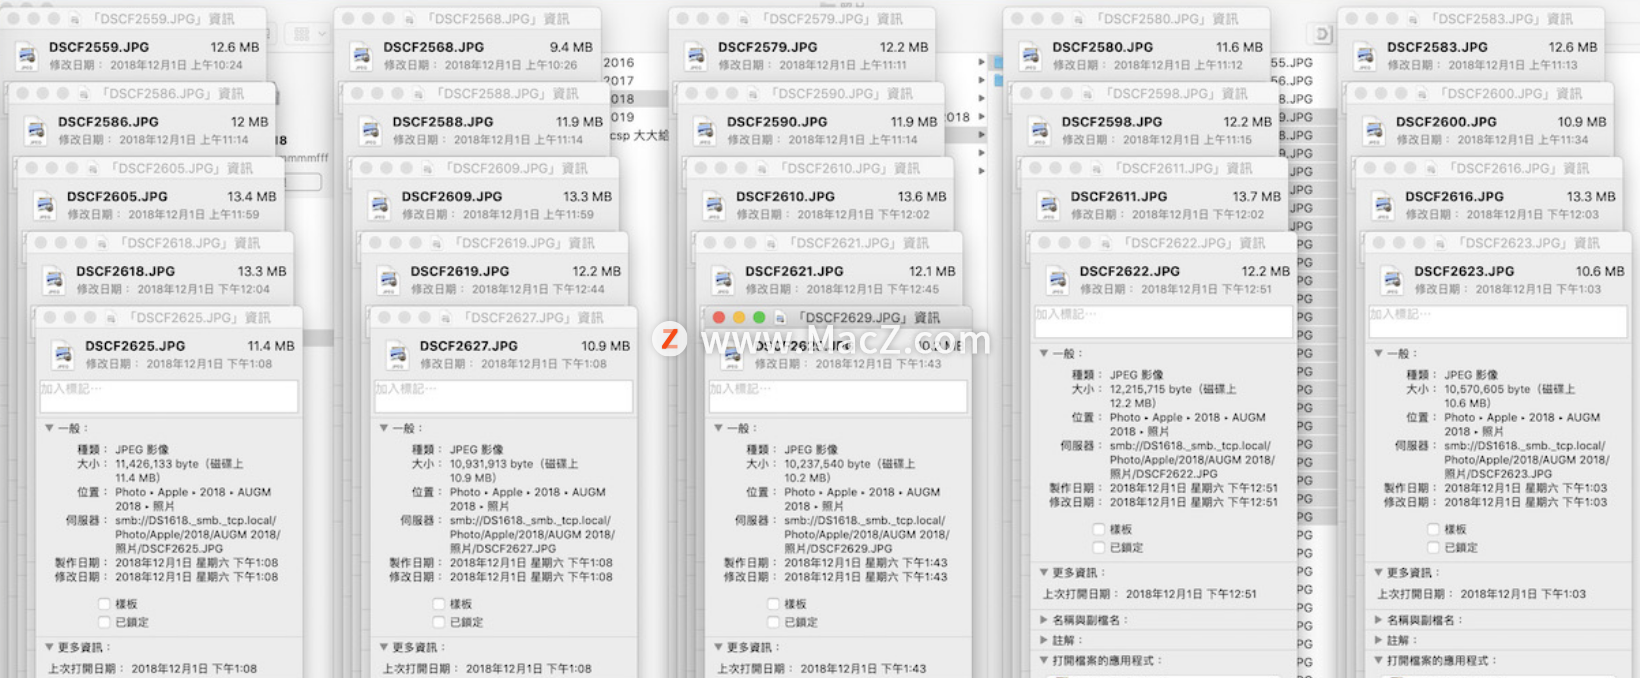Click the DSCF2610.JPG file name text
The image size is (1640, 678).
coord(785,197)
